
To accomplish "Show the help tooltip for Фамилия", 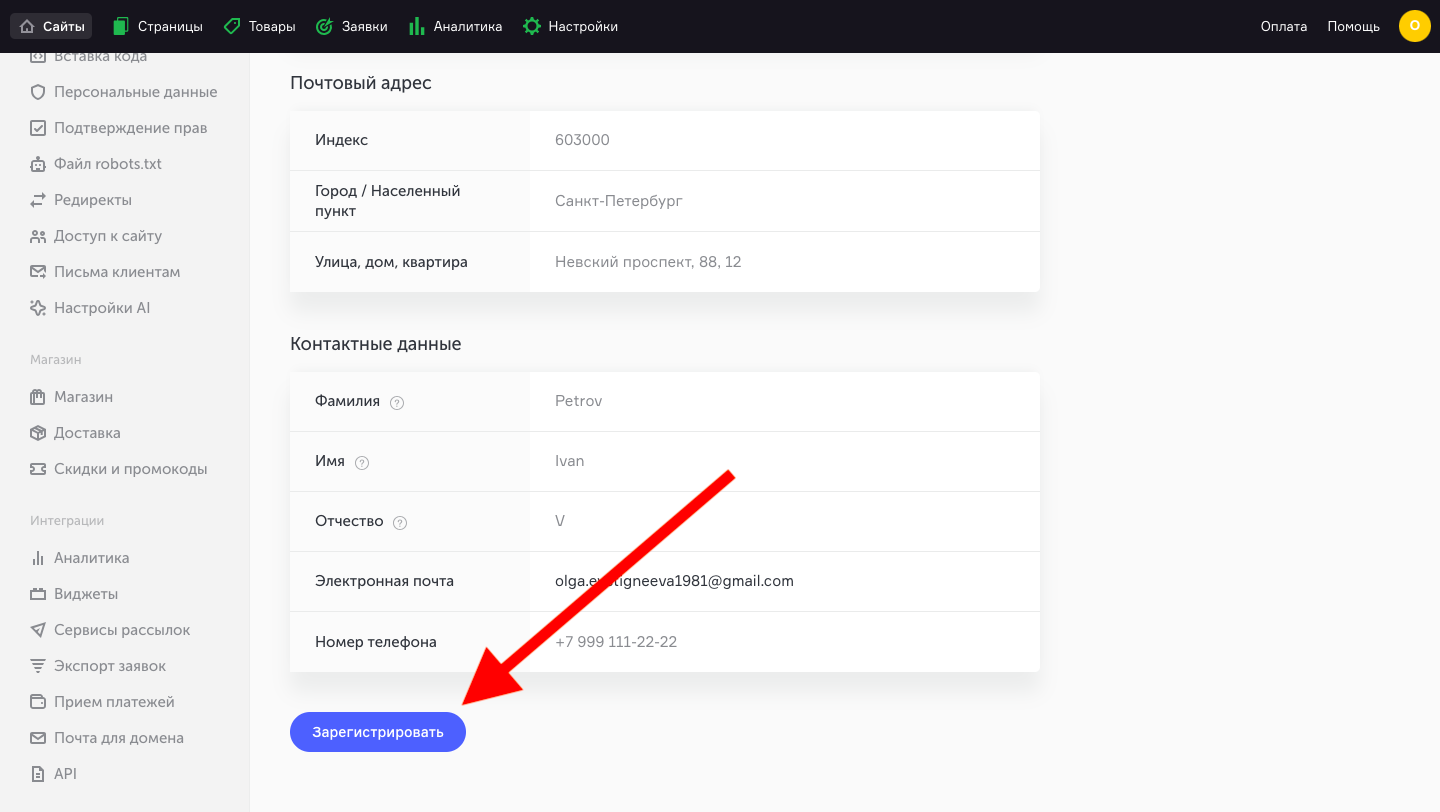I will click(397, 403).
